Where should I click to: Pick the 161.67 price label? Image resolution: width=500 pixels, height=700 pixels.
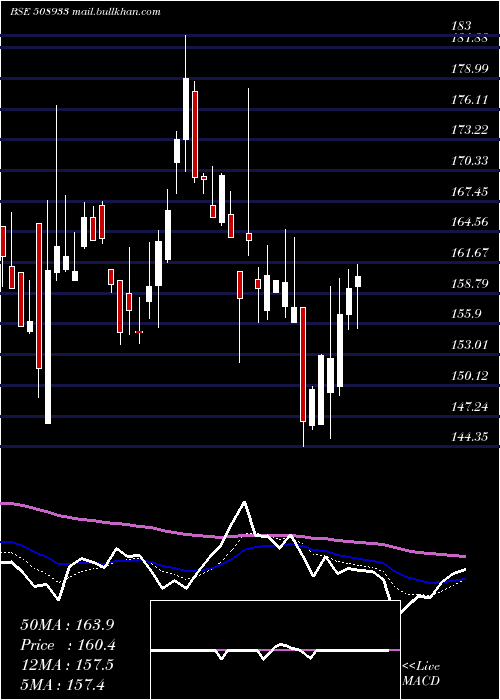tap(469, 253)
